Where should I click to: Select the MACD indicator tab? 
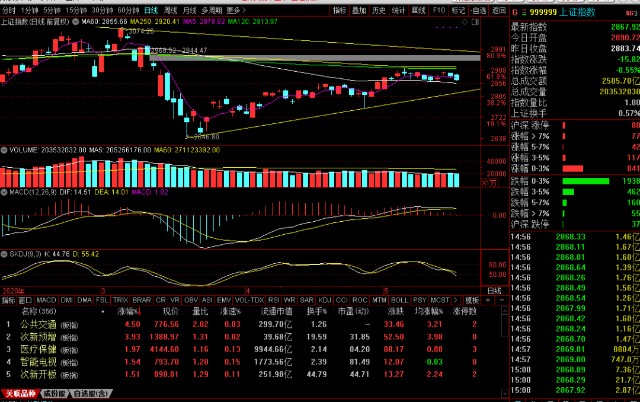[46, 300]
